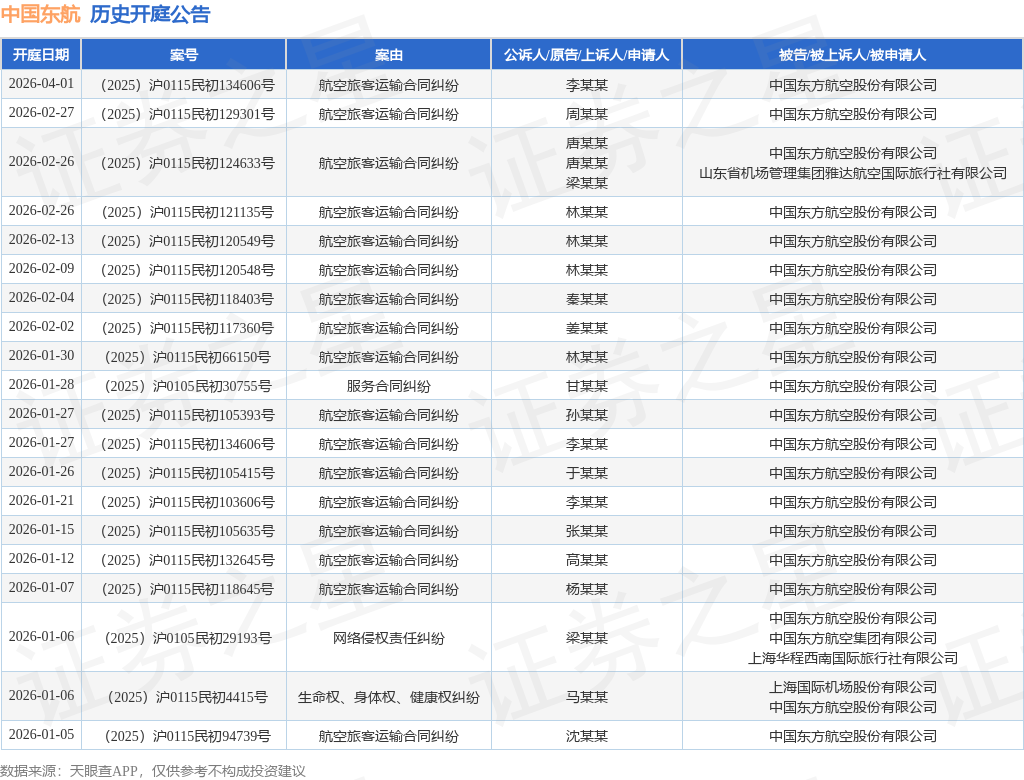Click the cause 网络侵权责任纠纷
The height and width of the screenshot is (780, 1024).
point(389,638)
